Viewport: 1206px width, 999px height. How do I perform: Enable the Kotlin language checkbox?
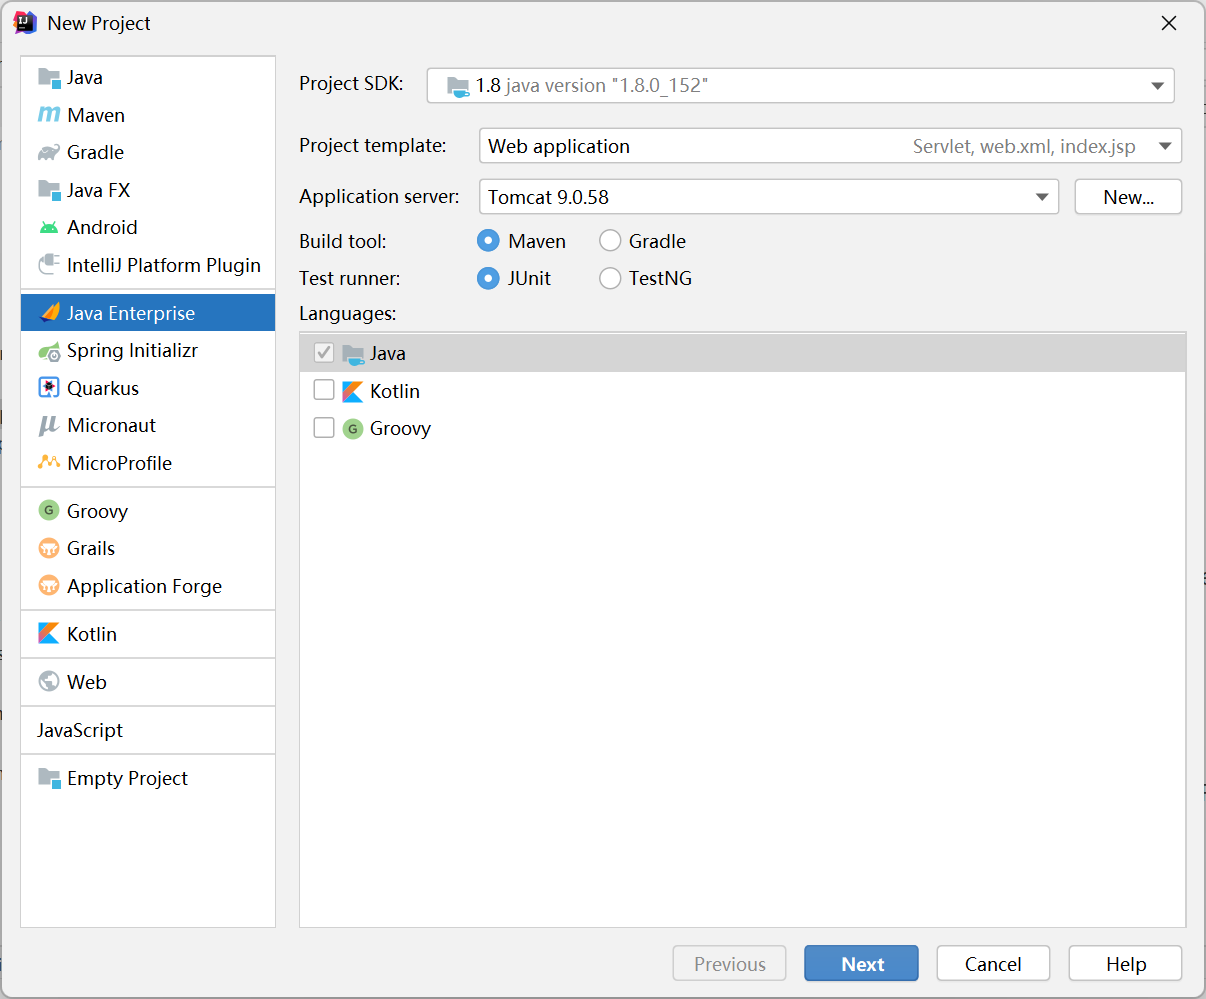324,390
